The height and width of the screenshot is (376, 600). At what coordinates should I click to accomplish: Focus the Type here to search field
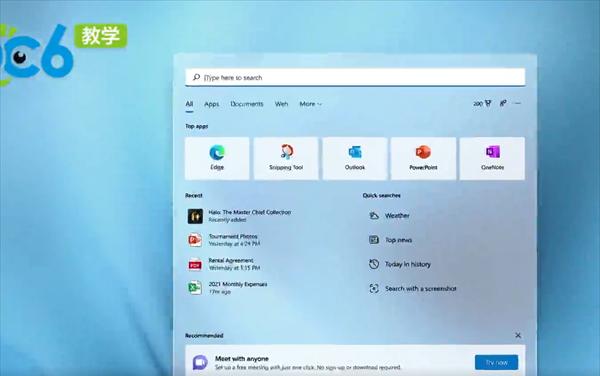(355, 77)
